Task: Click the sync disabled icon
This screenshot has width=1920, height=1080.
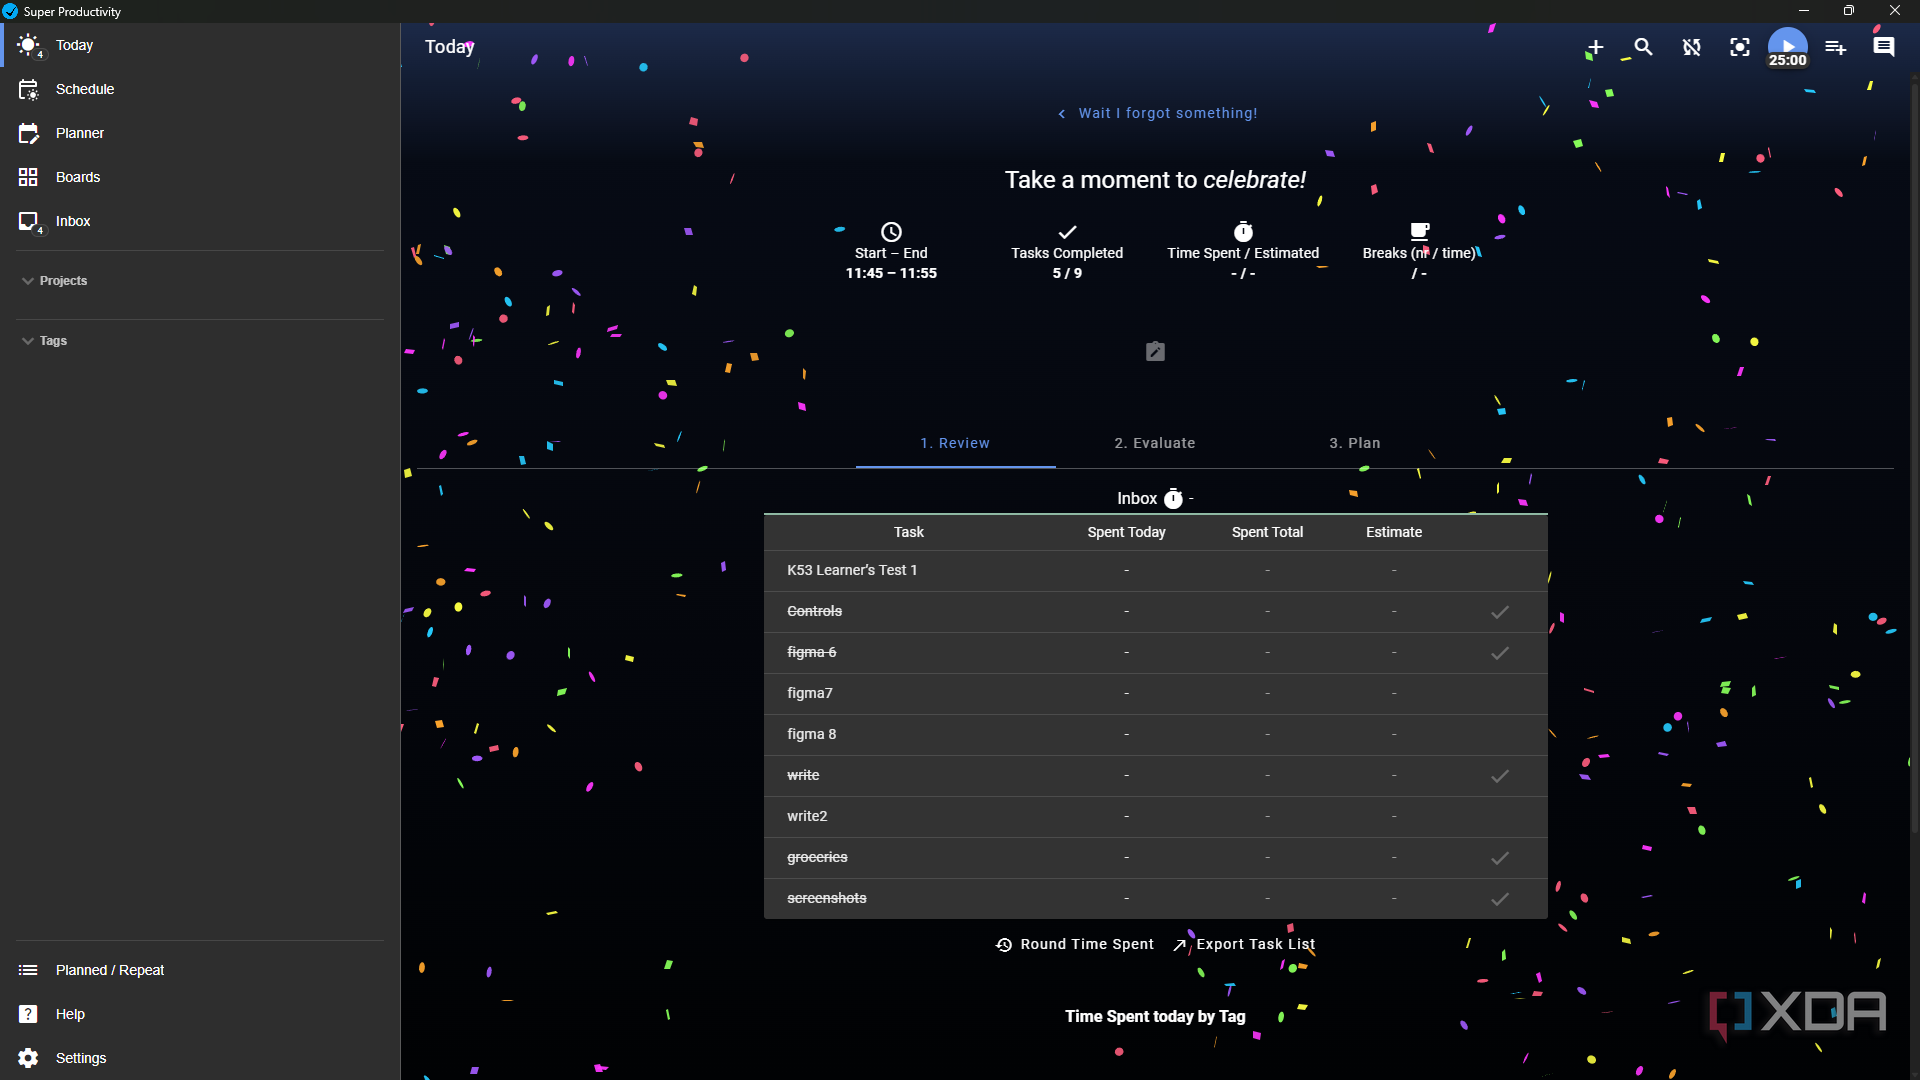Action: coord(1691,47)
